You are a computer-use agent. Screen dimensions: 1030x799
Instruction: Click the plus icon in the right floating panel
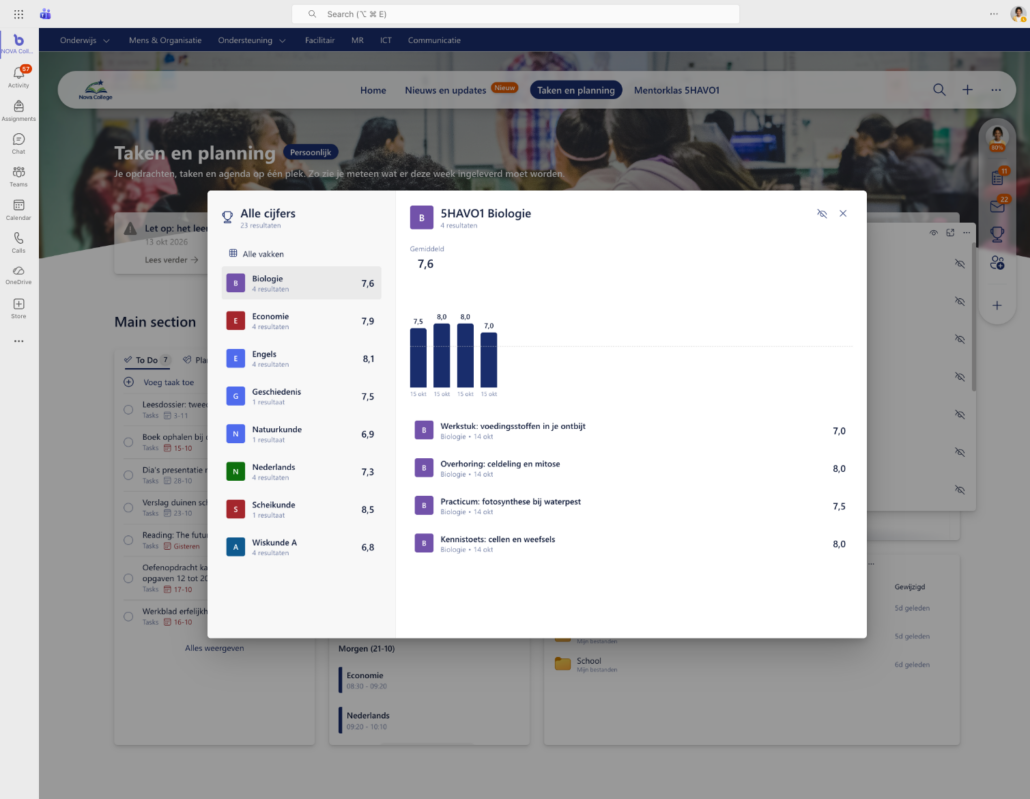(997, 306)
